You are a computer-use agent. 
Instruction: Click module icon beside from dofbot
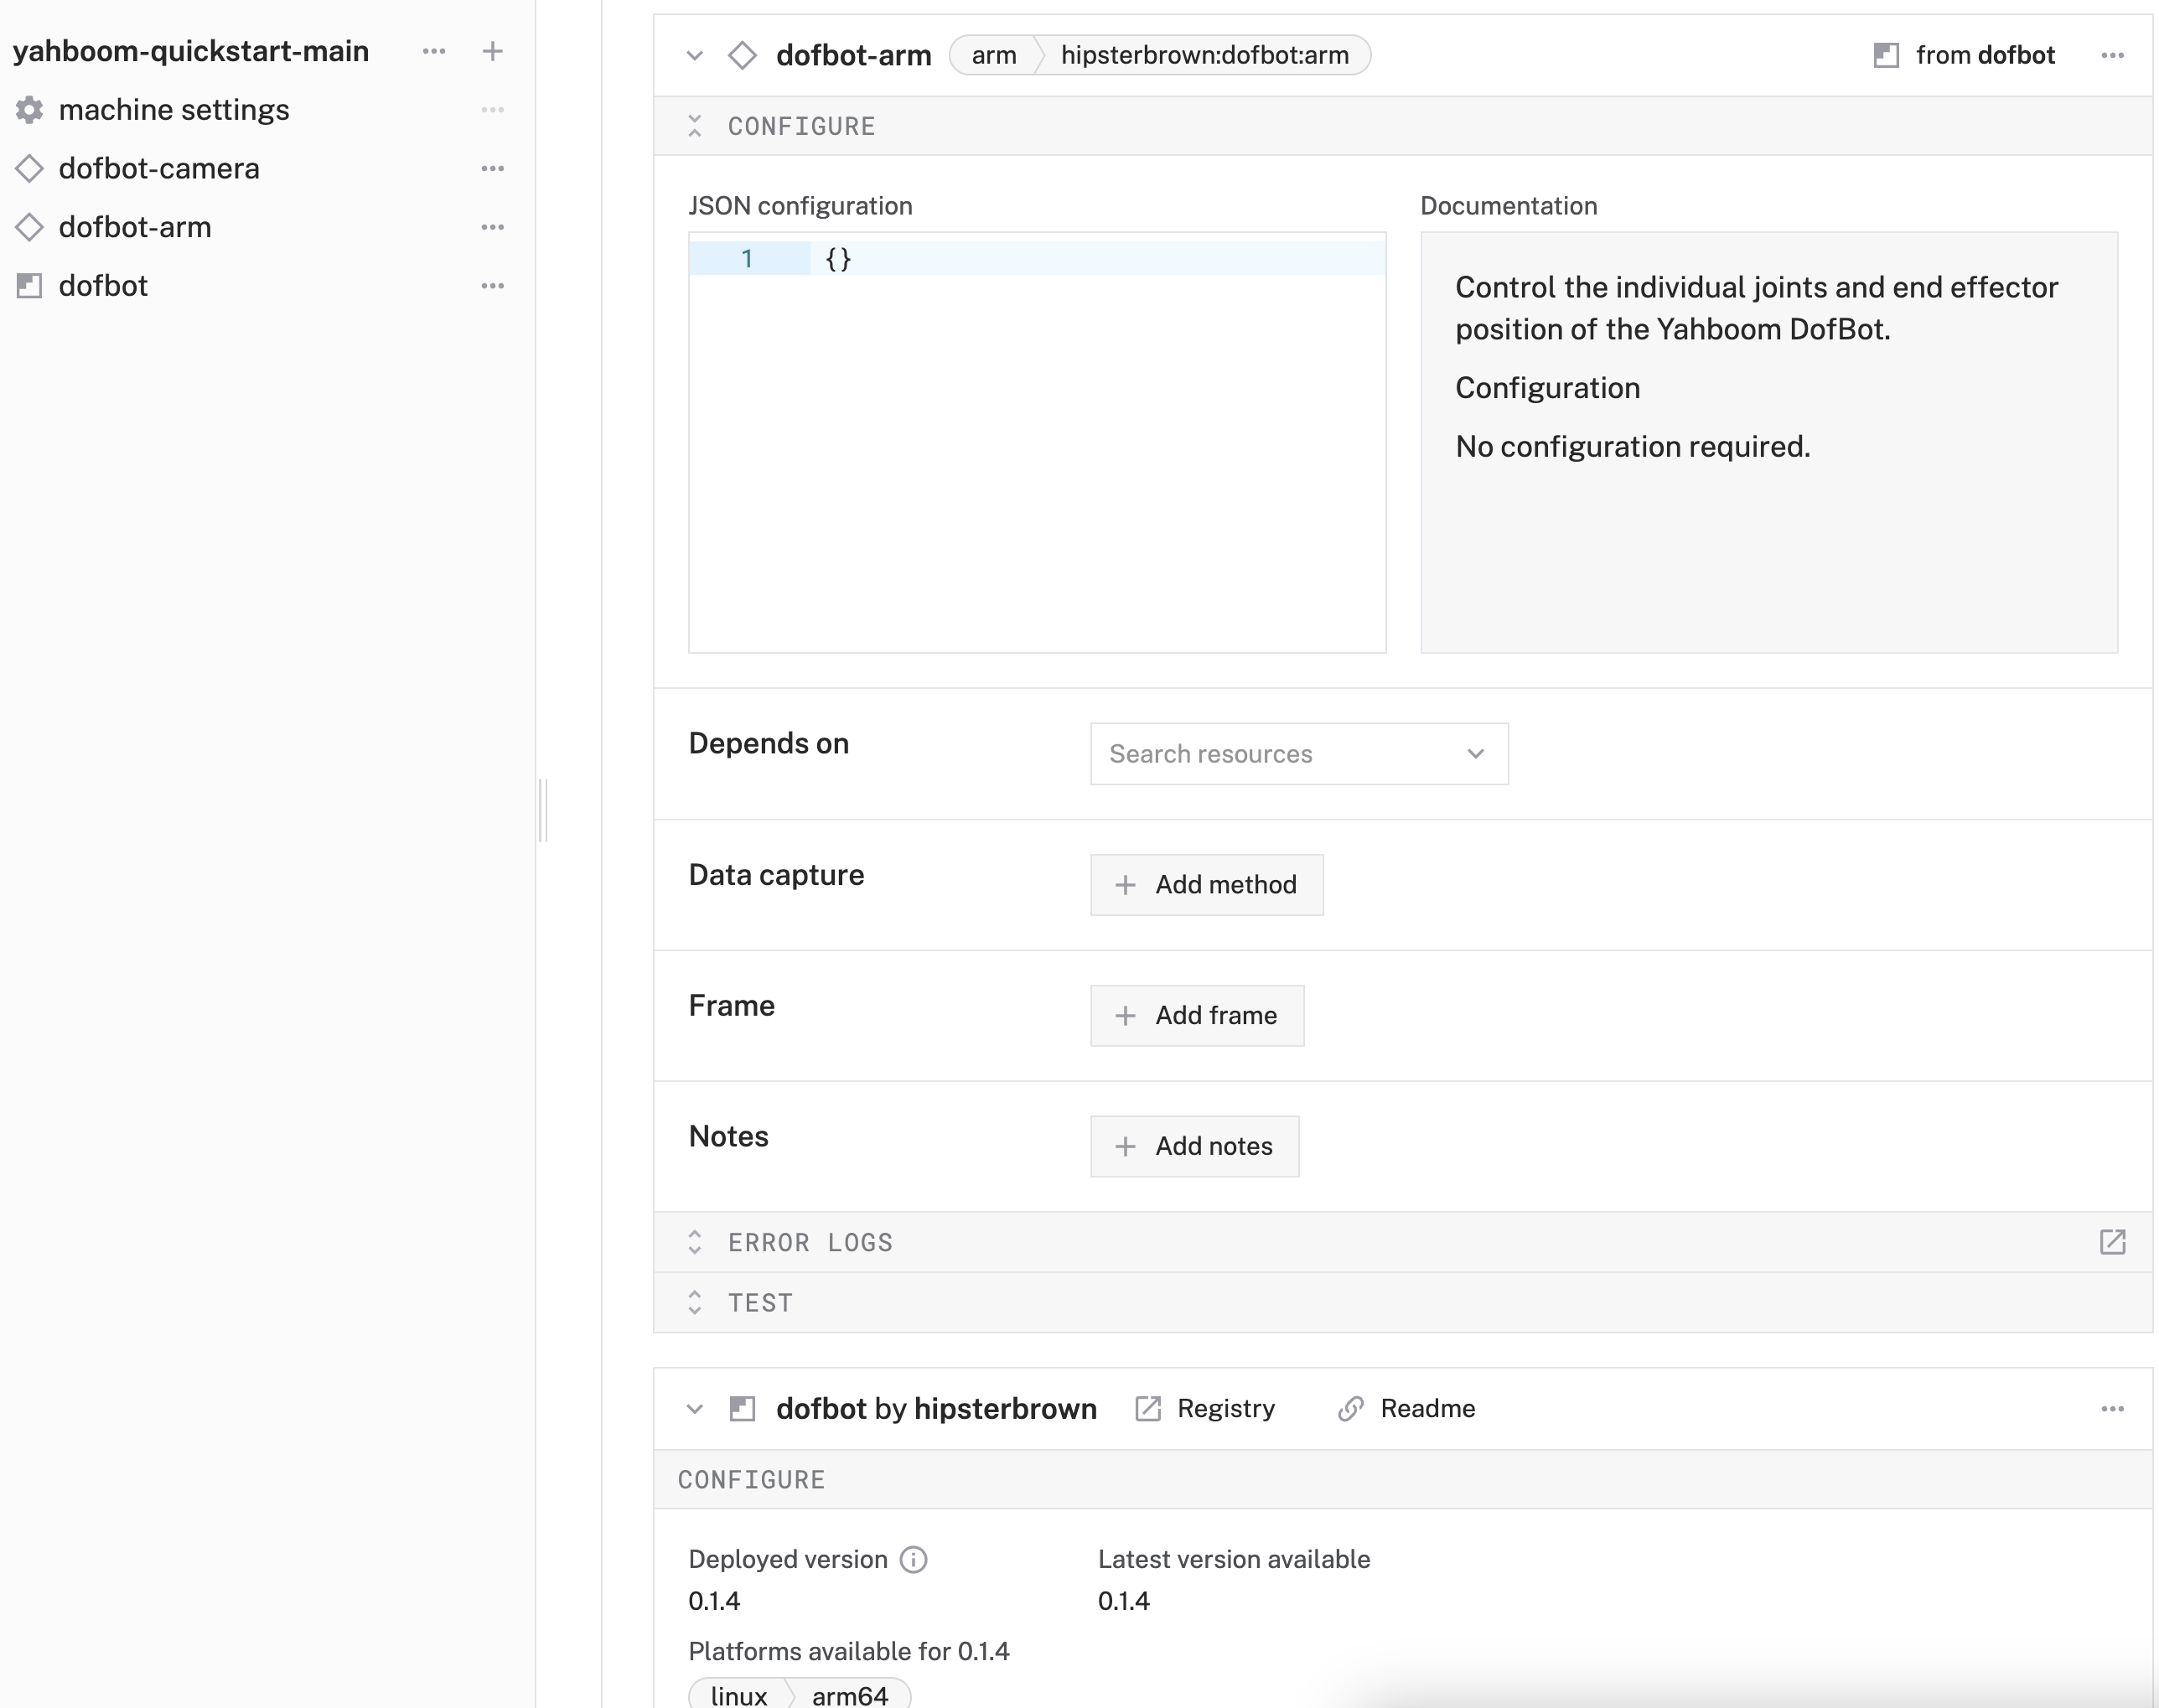point(1886,55)
